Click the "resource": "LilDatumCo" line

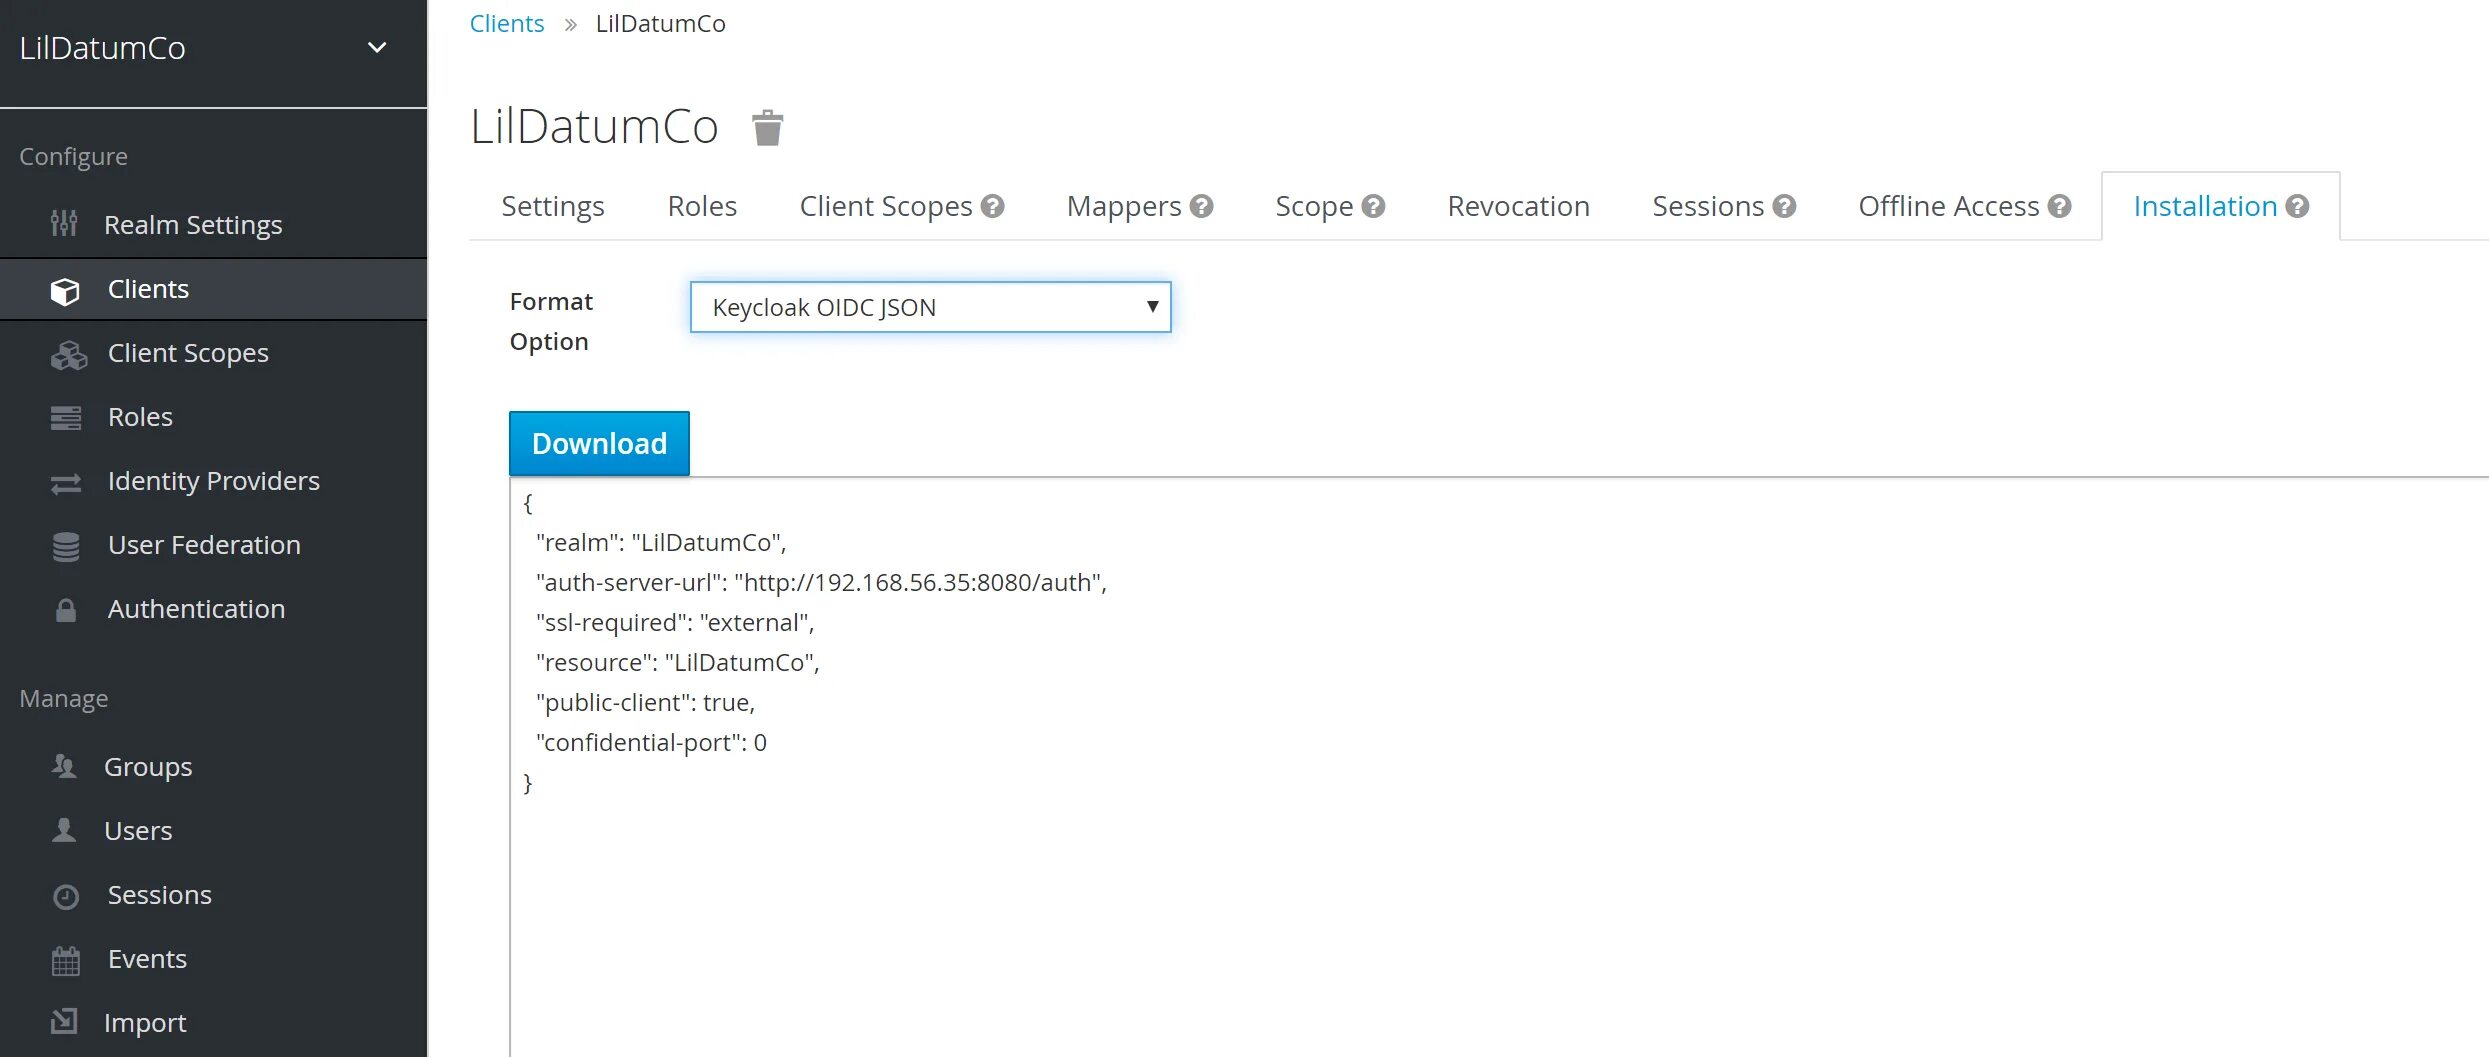click(678, 663)
